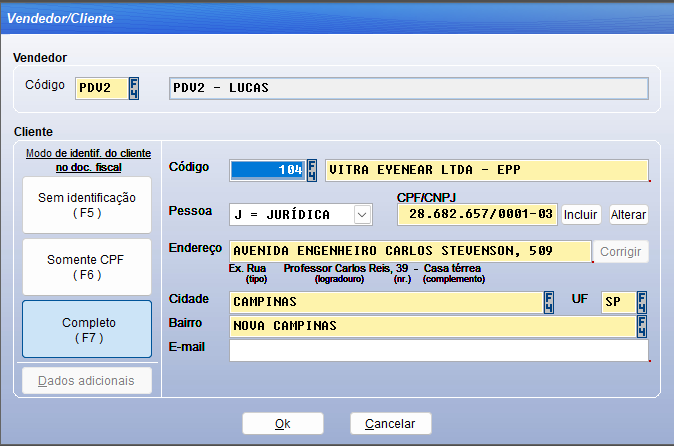Open the F4 lookup for UF field
Viewport: 674px width, 446px height.
point(641,301)
